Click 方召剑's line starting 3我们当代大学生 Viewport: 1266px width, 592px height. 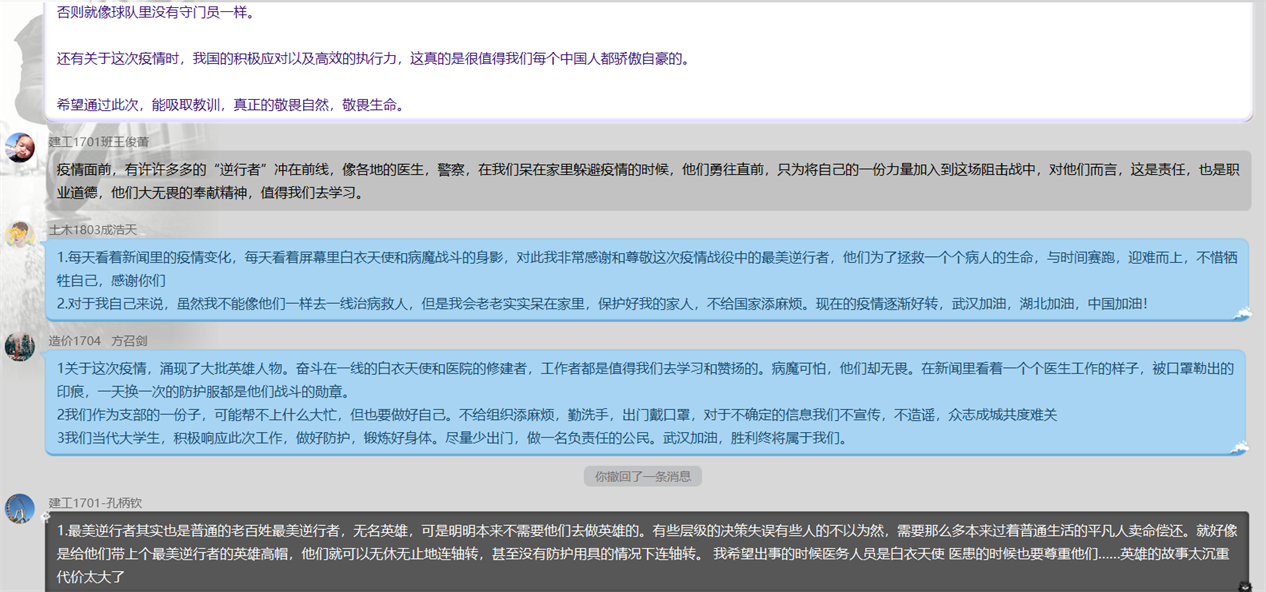click(452, 437)
